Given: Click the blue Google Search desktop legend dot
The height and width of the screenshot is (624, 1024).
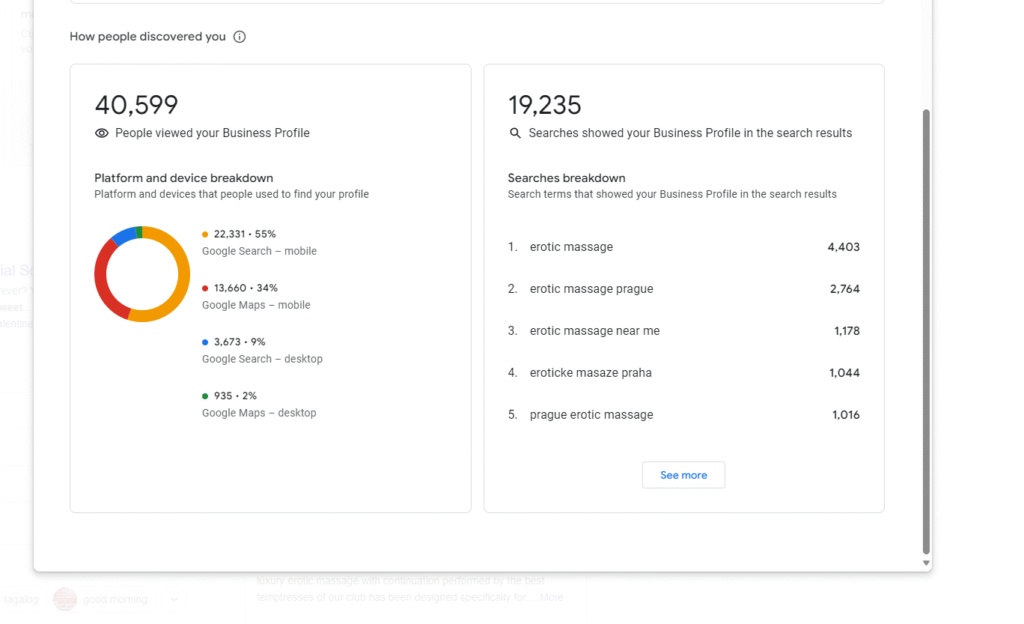Looking at the screenshot, I should [x=205, y=342].
